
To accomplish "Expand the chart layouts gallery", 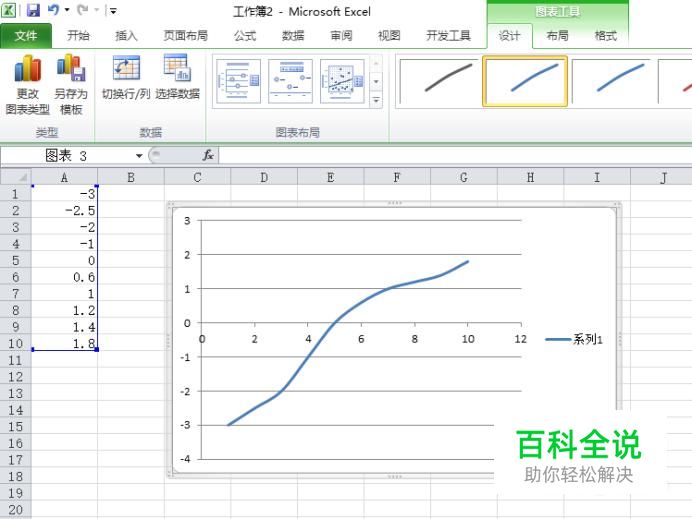I will pyautogui.click(x=376, y=100).
